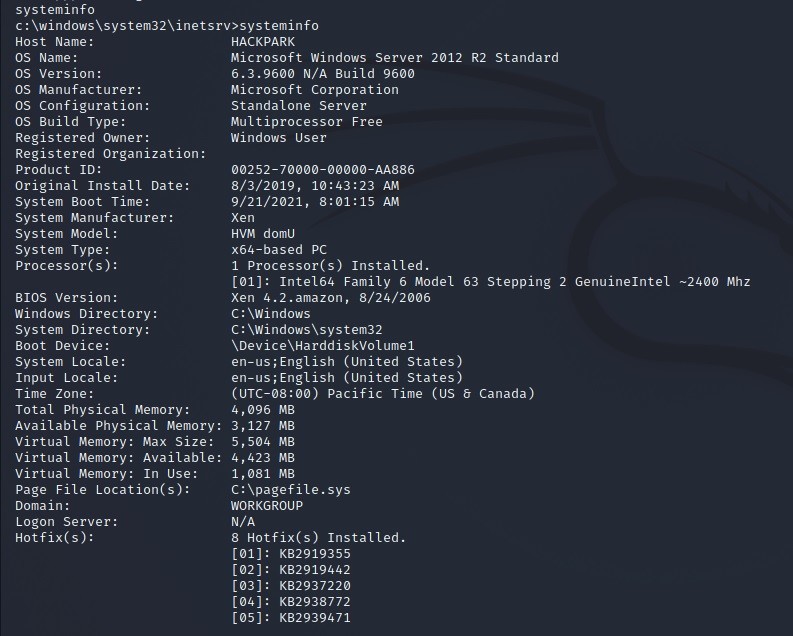Click the Intel64 Family 6 processor line
793x636 pixels.
pyautogui.click(x=490, y=281)
